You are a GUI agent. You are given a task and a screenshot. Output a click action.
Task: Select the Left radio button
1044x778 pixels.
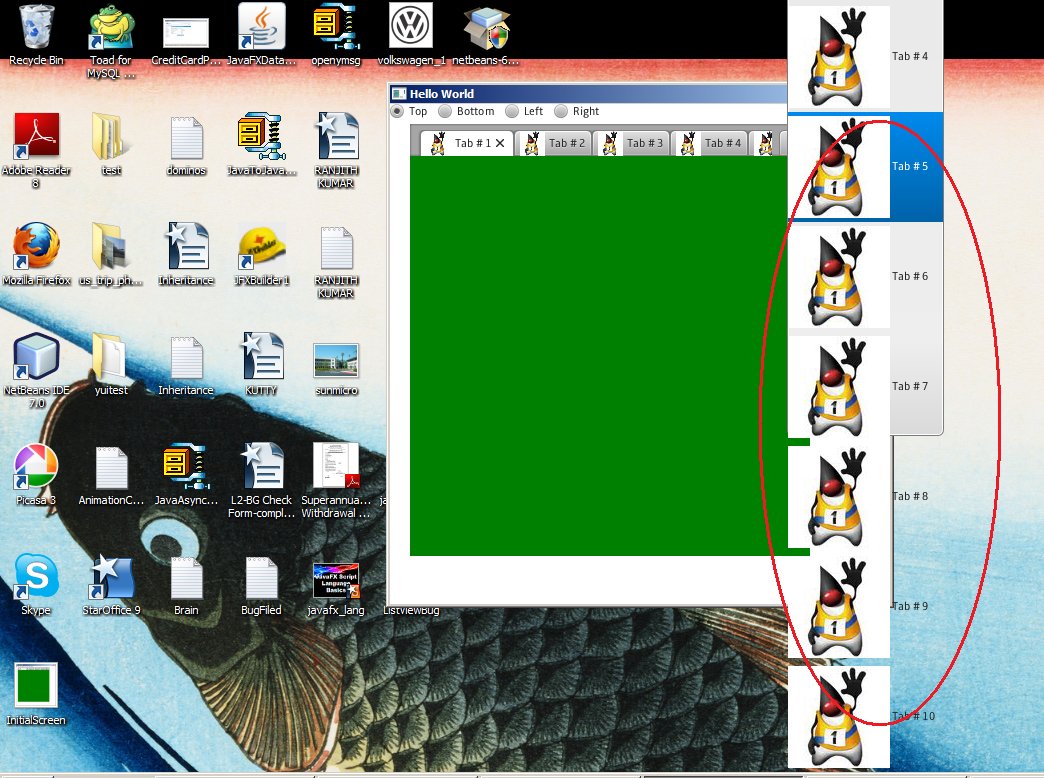(512, 112)
